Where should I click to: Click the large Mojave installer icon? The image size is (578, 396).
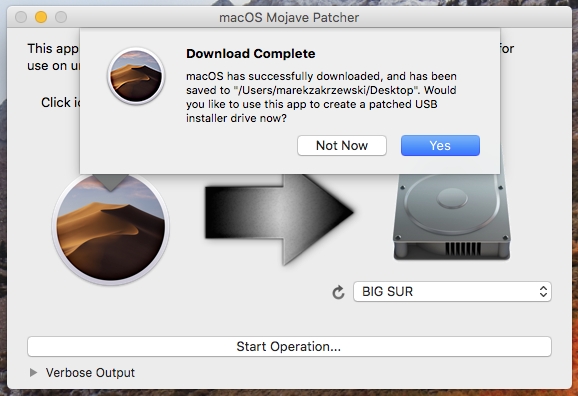click(111, 229)
